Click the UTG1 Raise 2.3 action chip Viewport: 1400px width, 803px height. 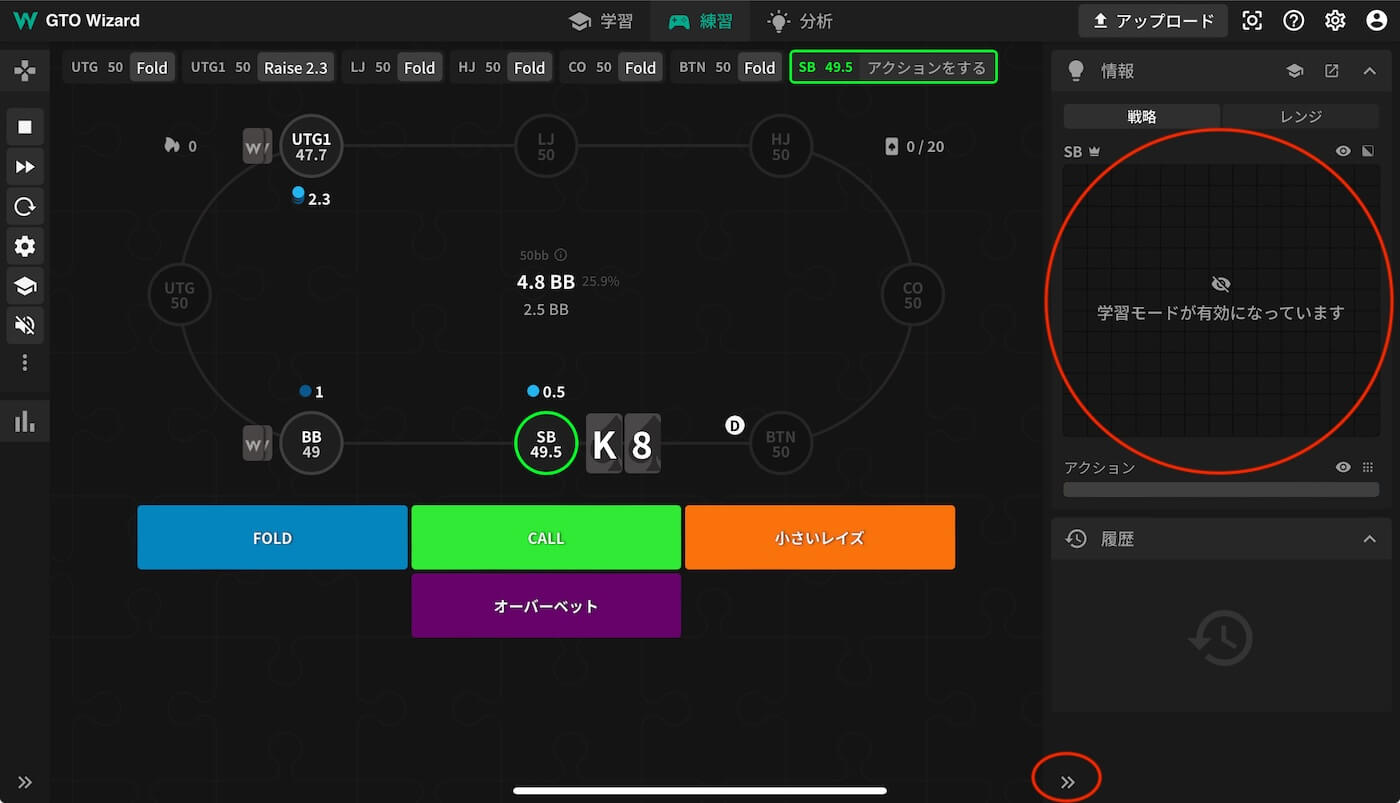295,68
